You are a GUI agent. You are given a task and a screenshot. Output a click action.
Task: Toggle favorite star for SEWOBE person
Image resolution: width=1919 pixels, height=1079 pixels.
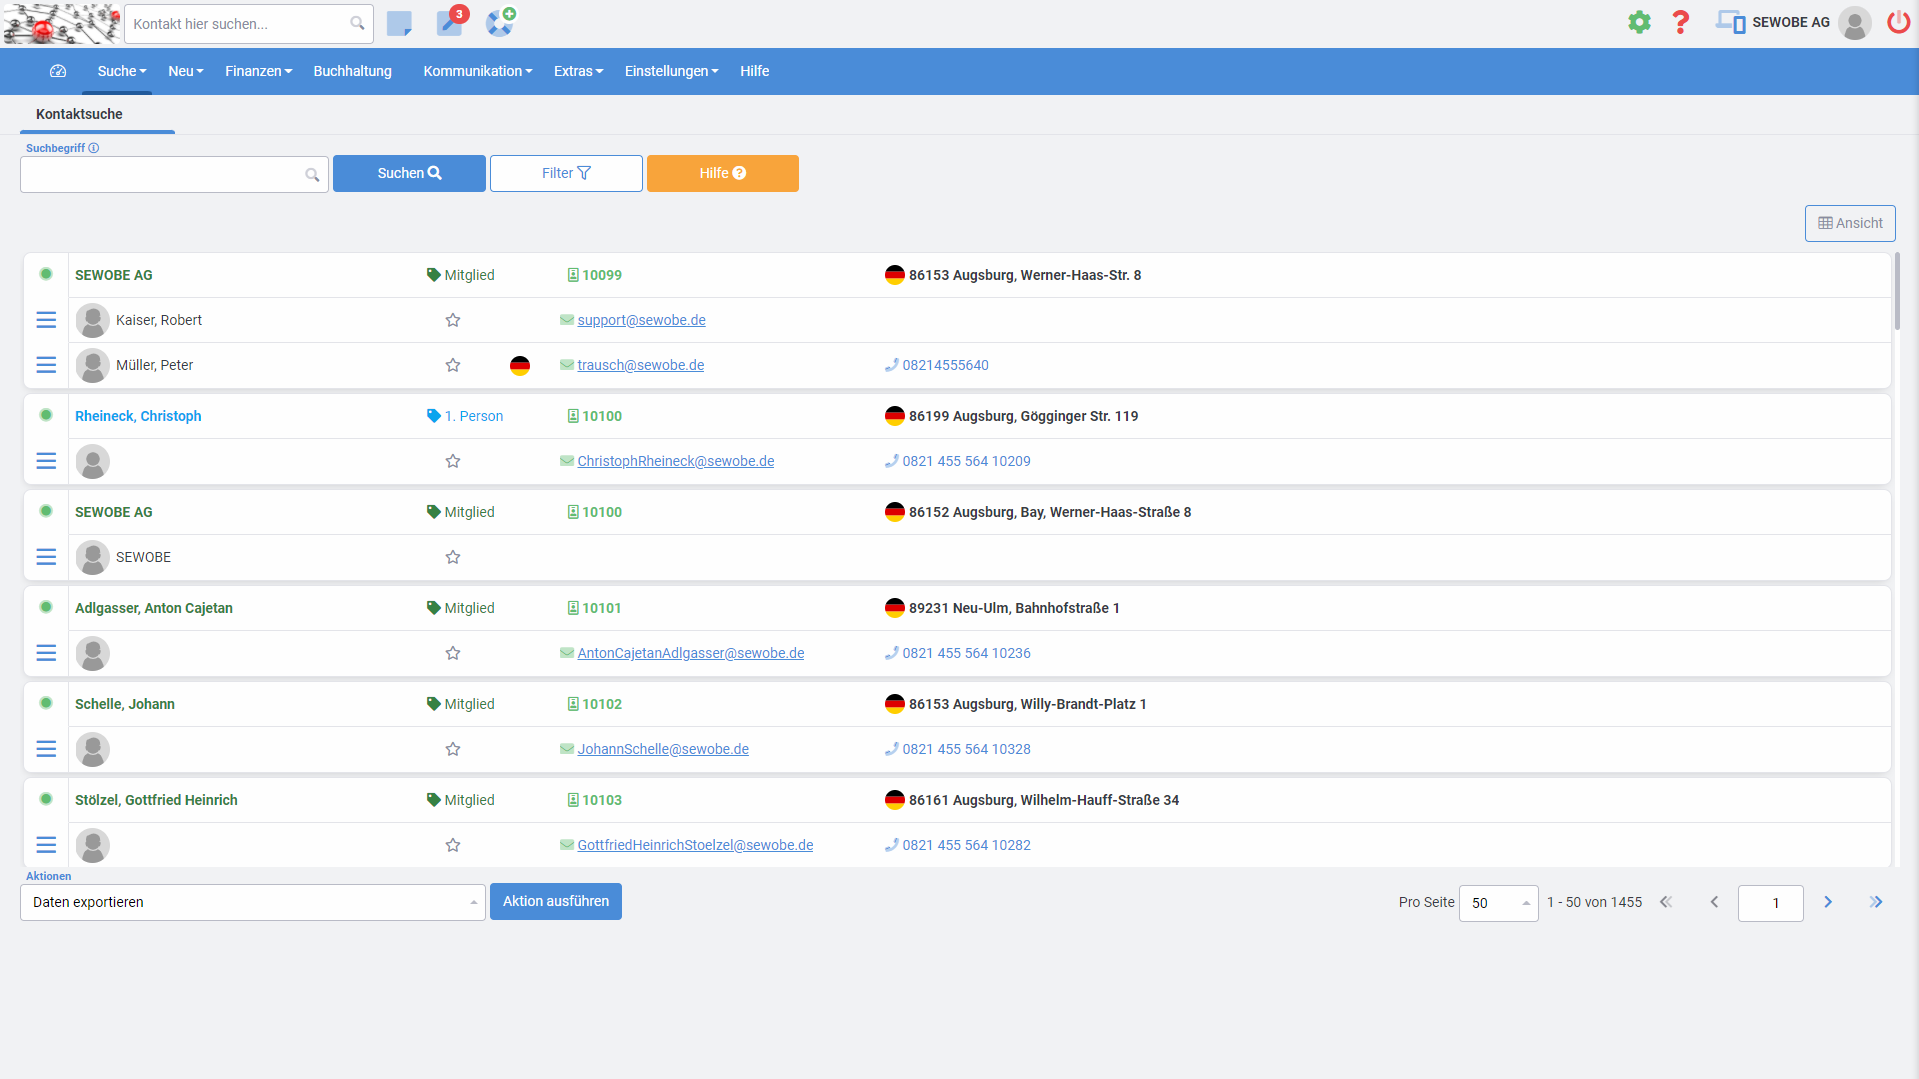tap(453, 557)
